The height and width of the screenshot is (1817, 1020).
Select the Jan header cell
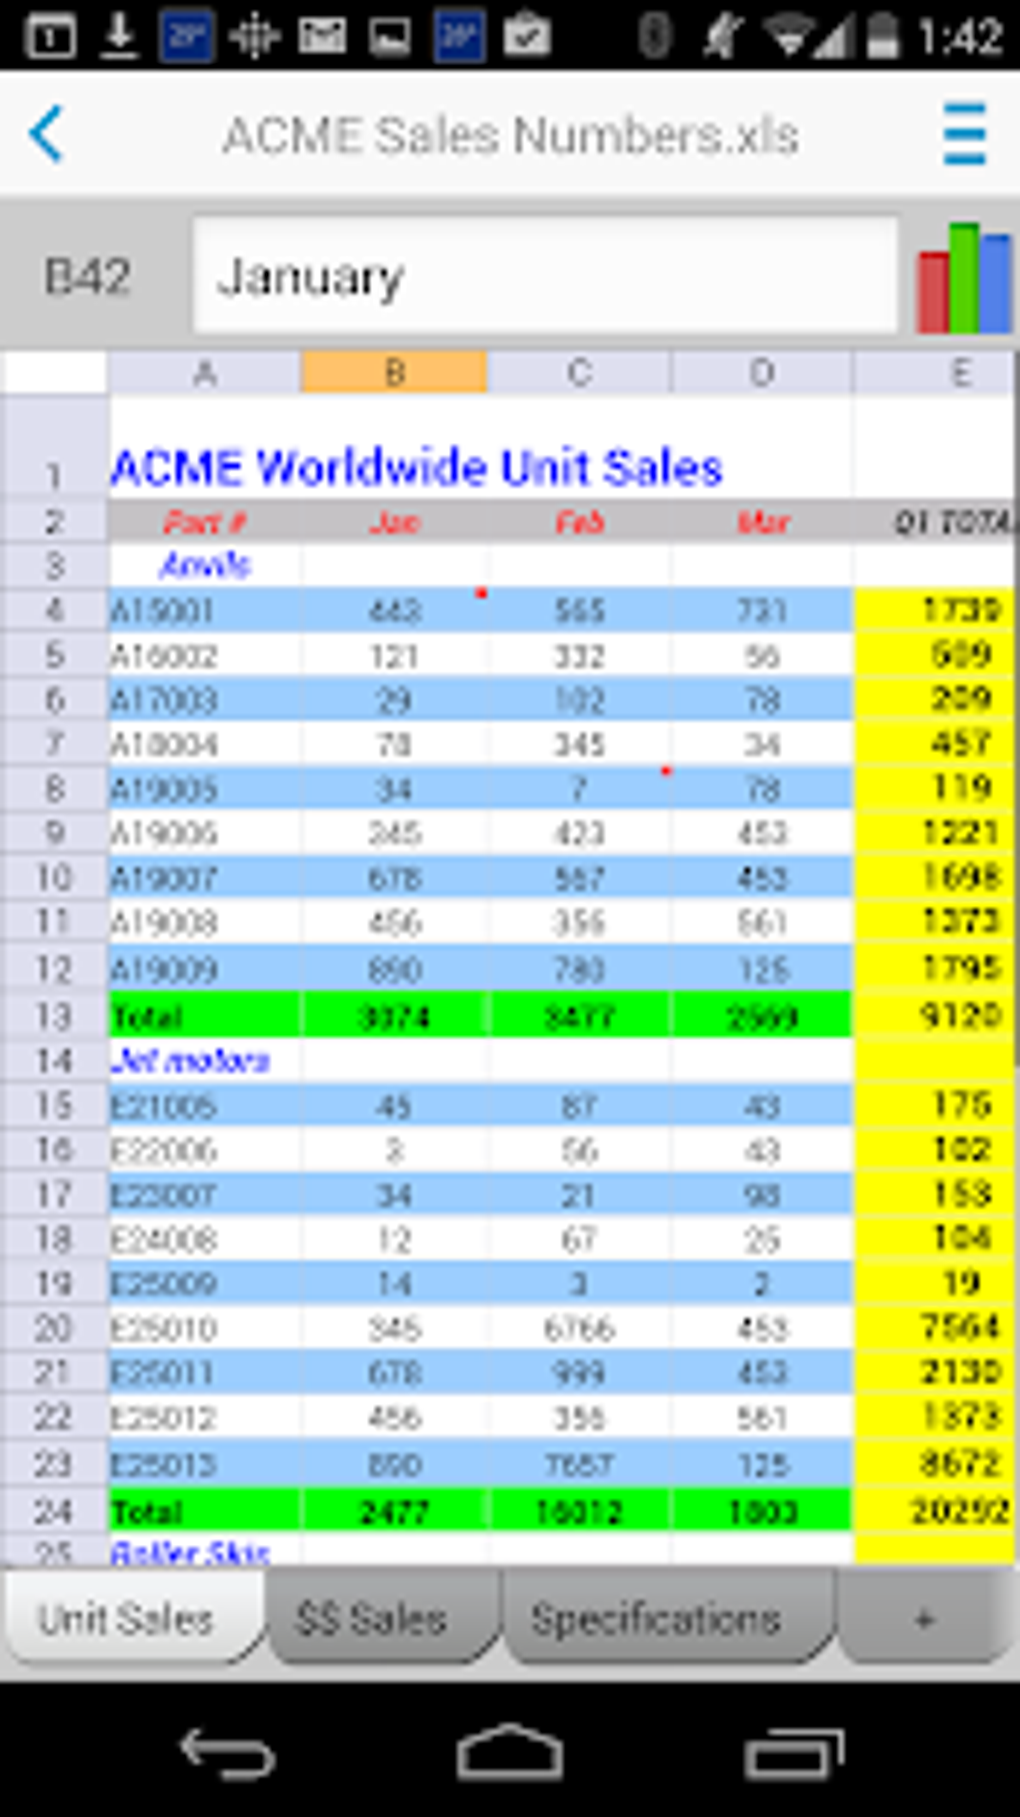(395, 522)
